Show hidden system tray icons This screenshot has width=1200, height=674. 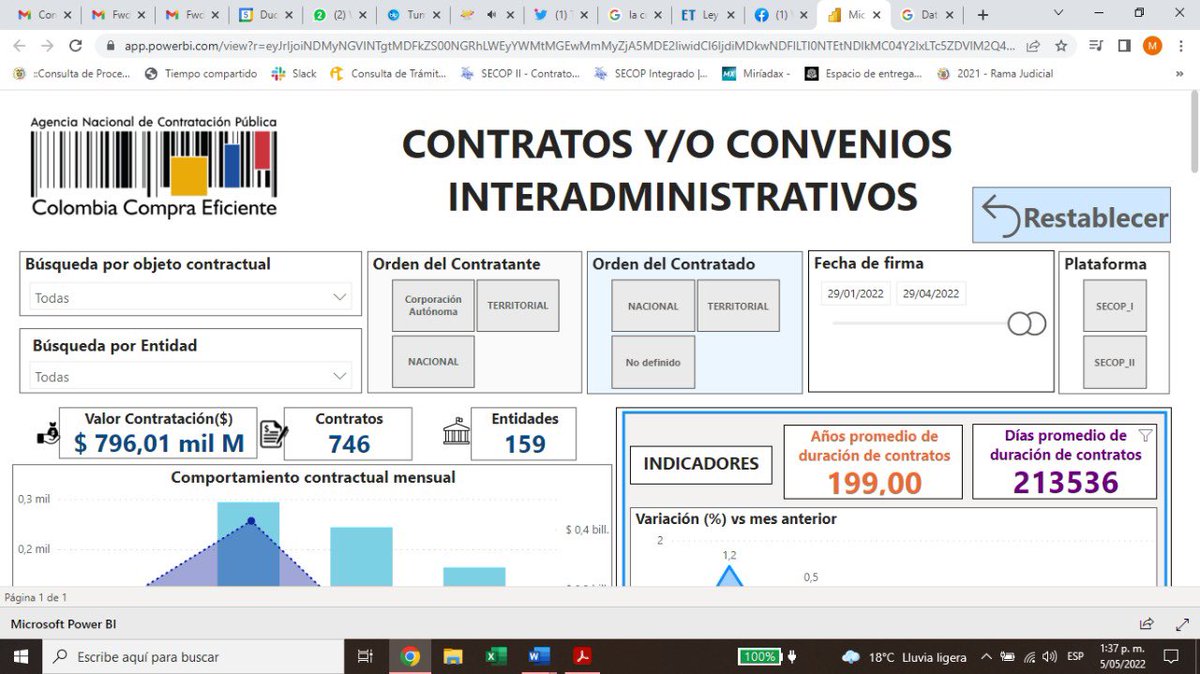pos(987,657)
